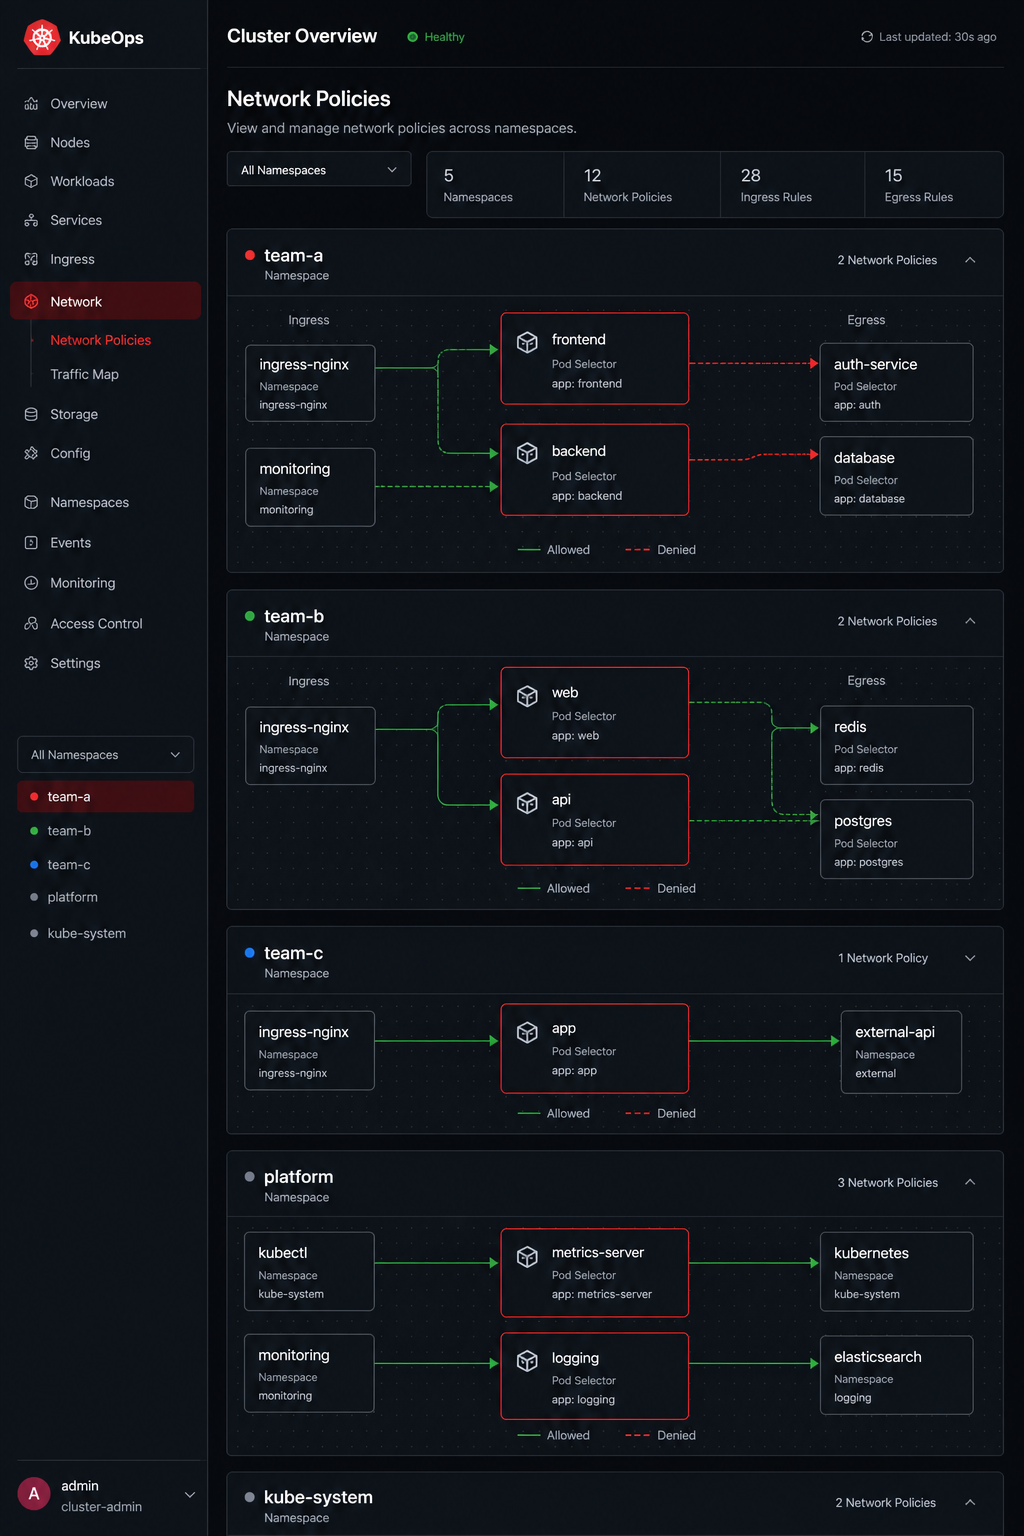Select team-c in sidebar namespace list

click(106, 865)
